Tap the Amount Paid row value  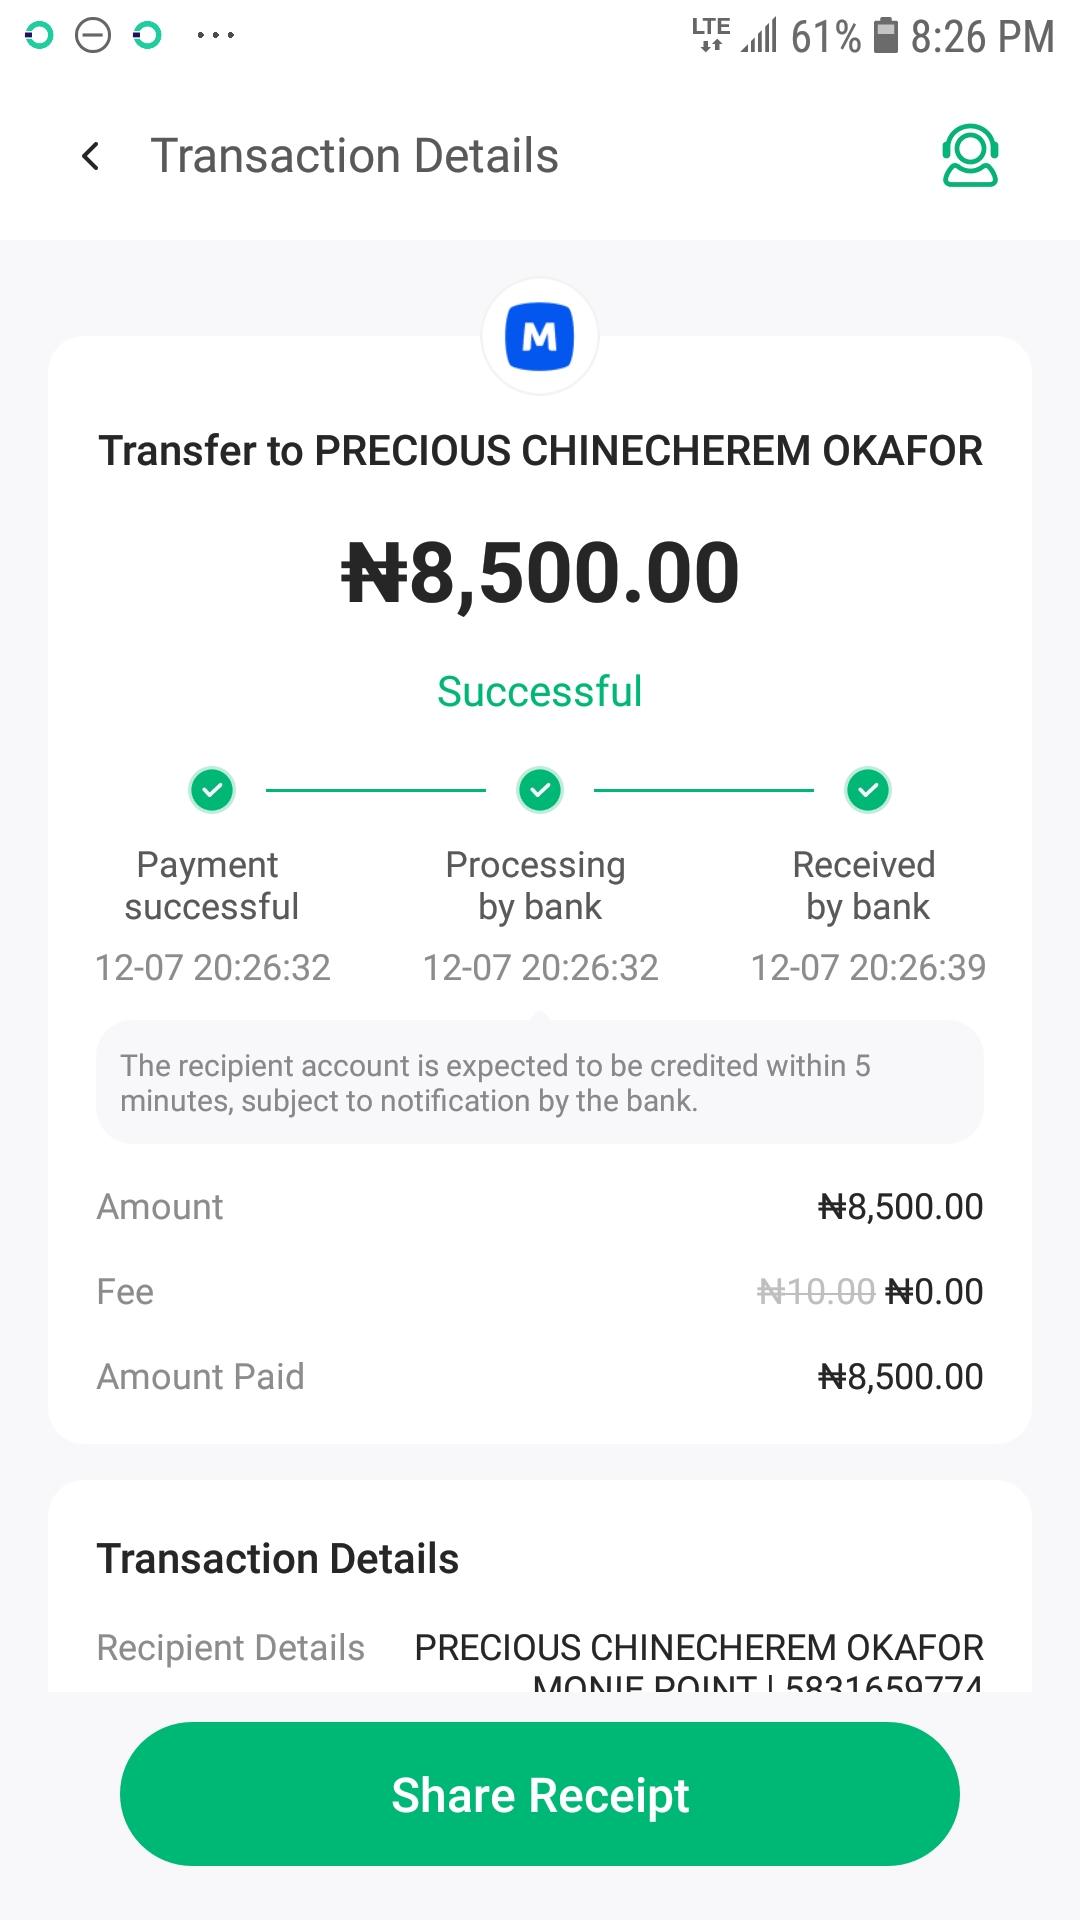(x=900, y=1377)
